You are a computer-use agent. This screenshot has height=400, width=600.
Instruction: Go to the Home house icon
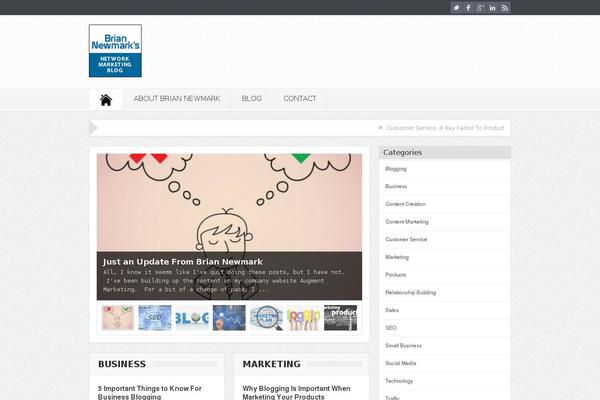[106, 100]
